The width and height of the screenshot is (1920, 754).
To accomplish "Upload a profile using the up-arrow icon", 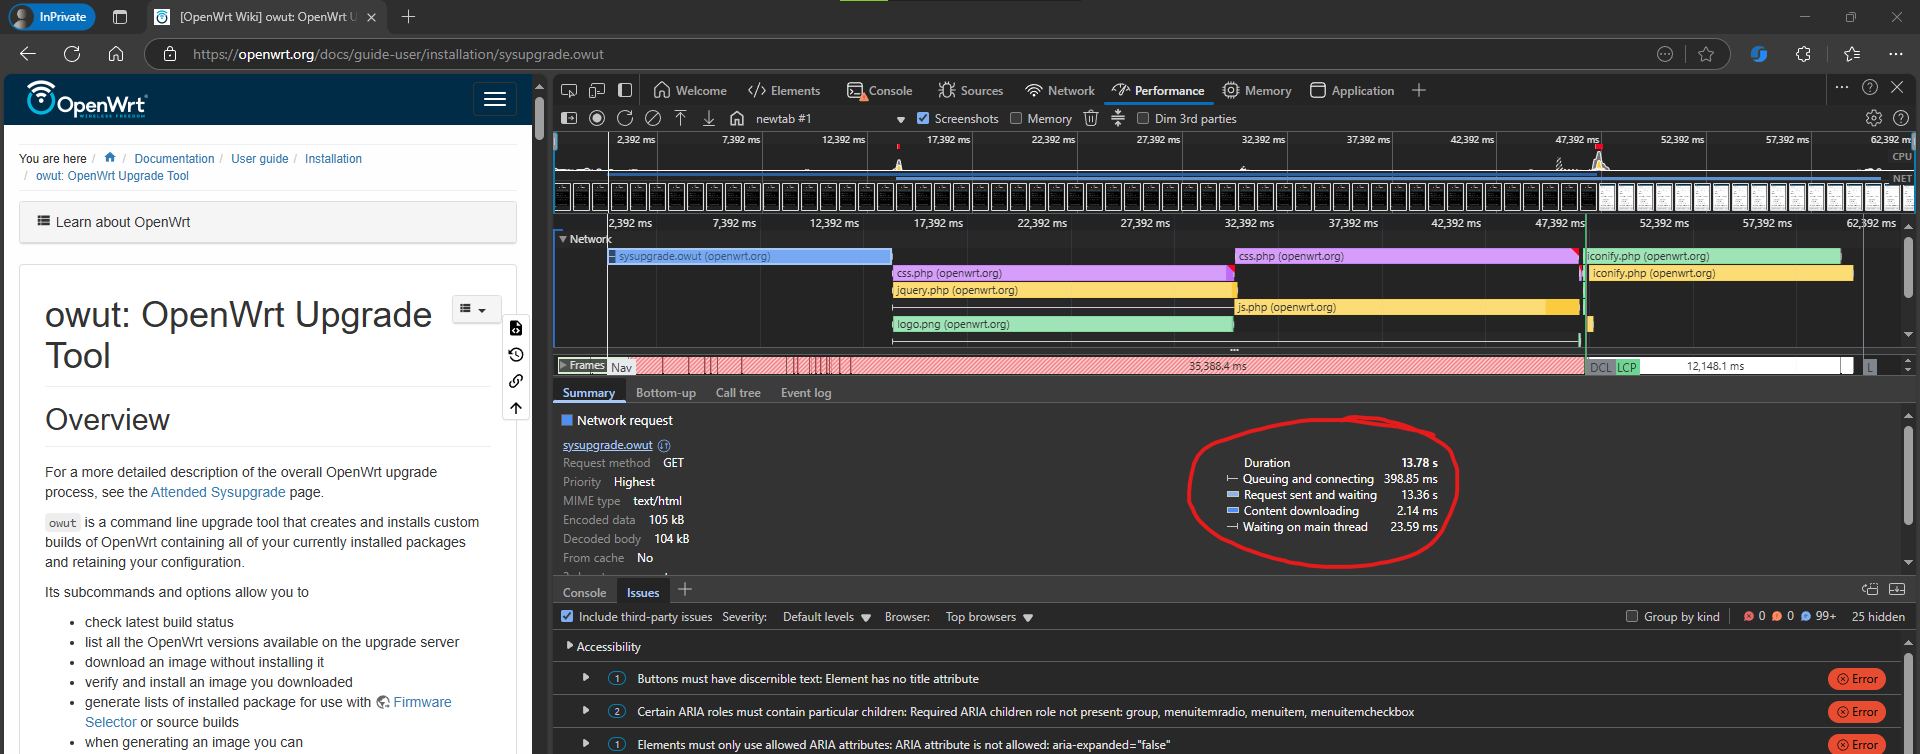I will [681, 118].
